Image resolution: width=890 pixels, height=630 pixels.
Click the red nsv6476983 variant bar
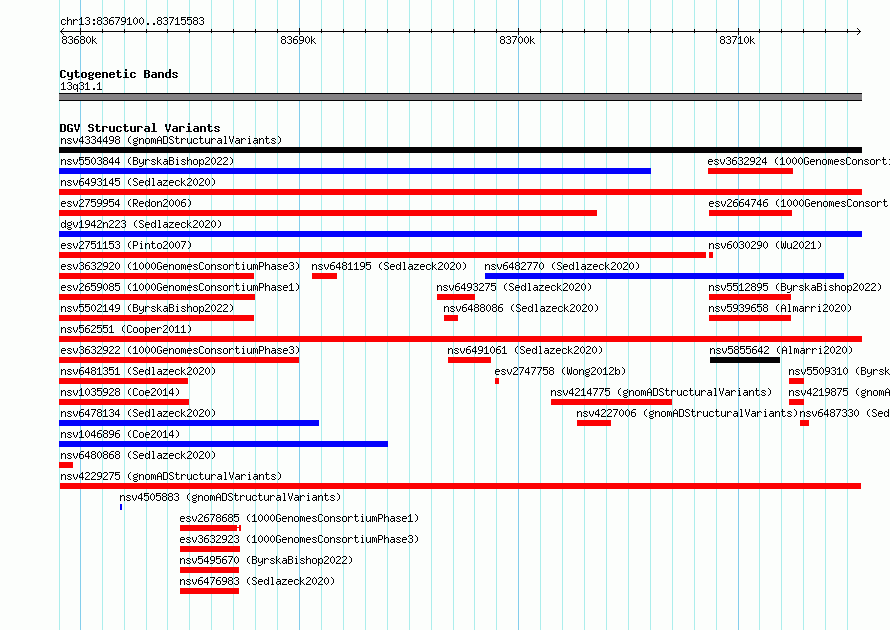[209, 591]
